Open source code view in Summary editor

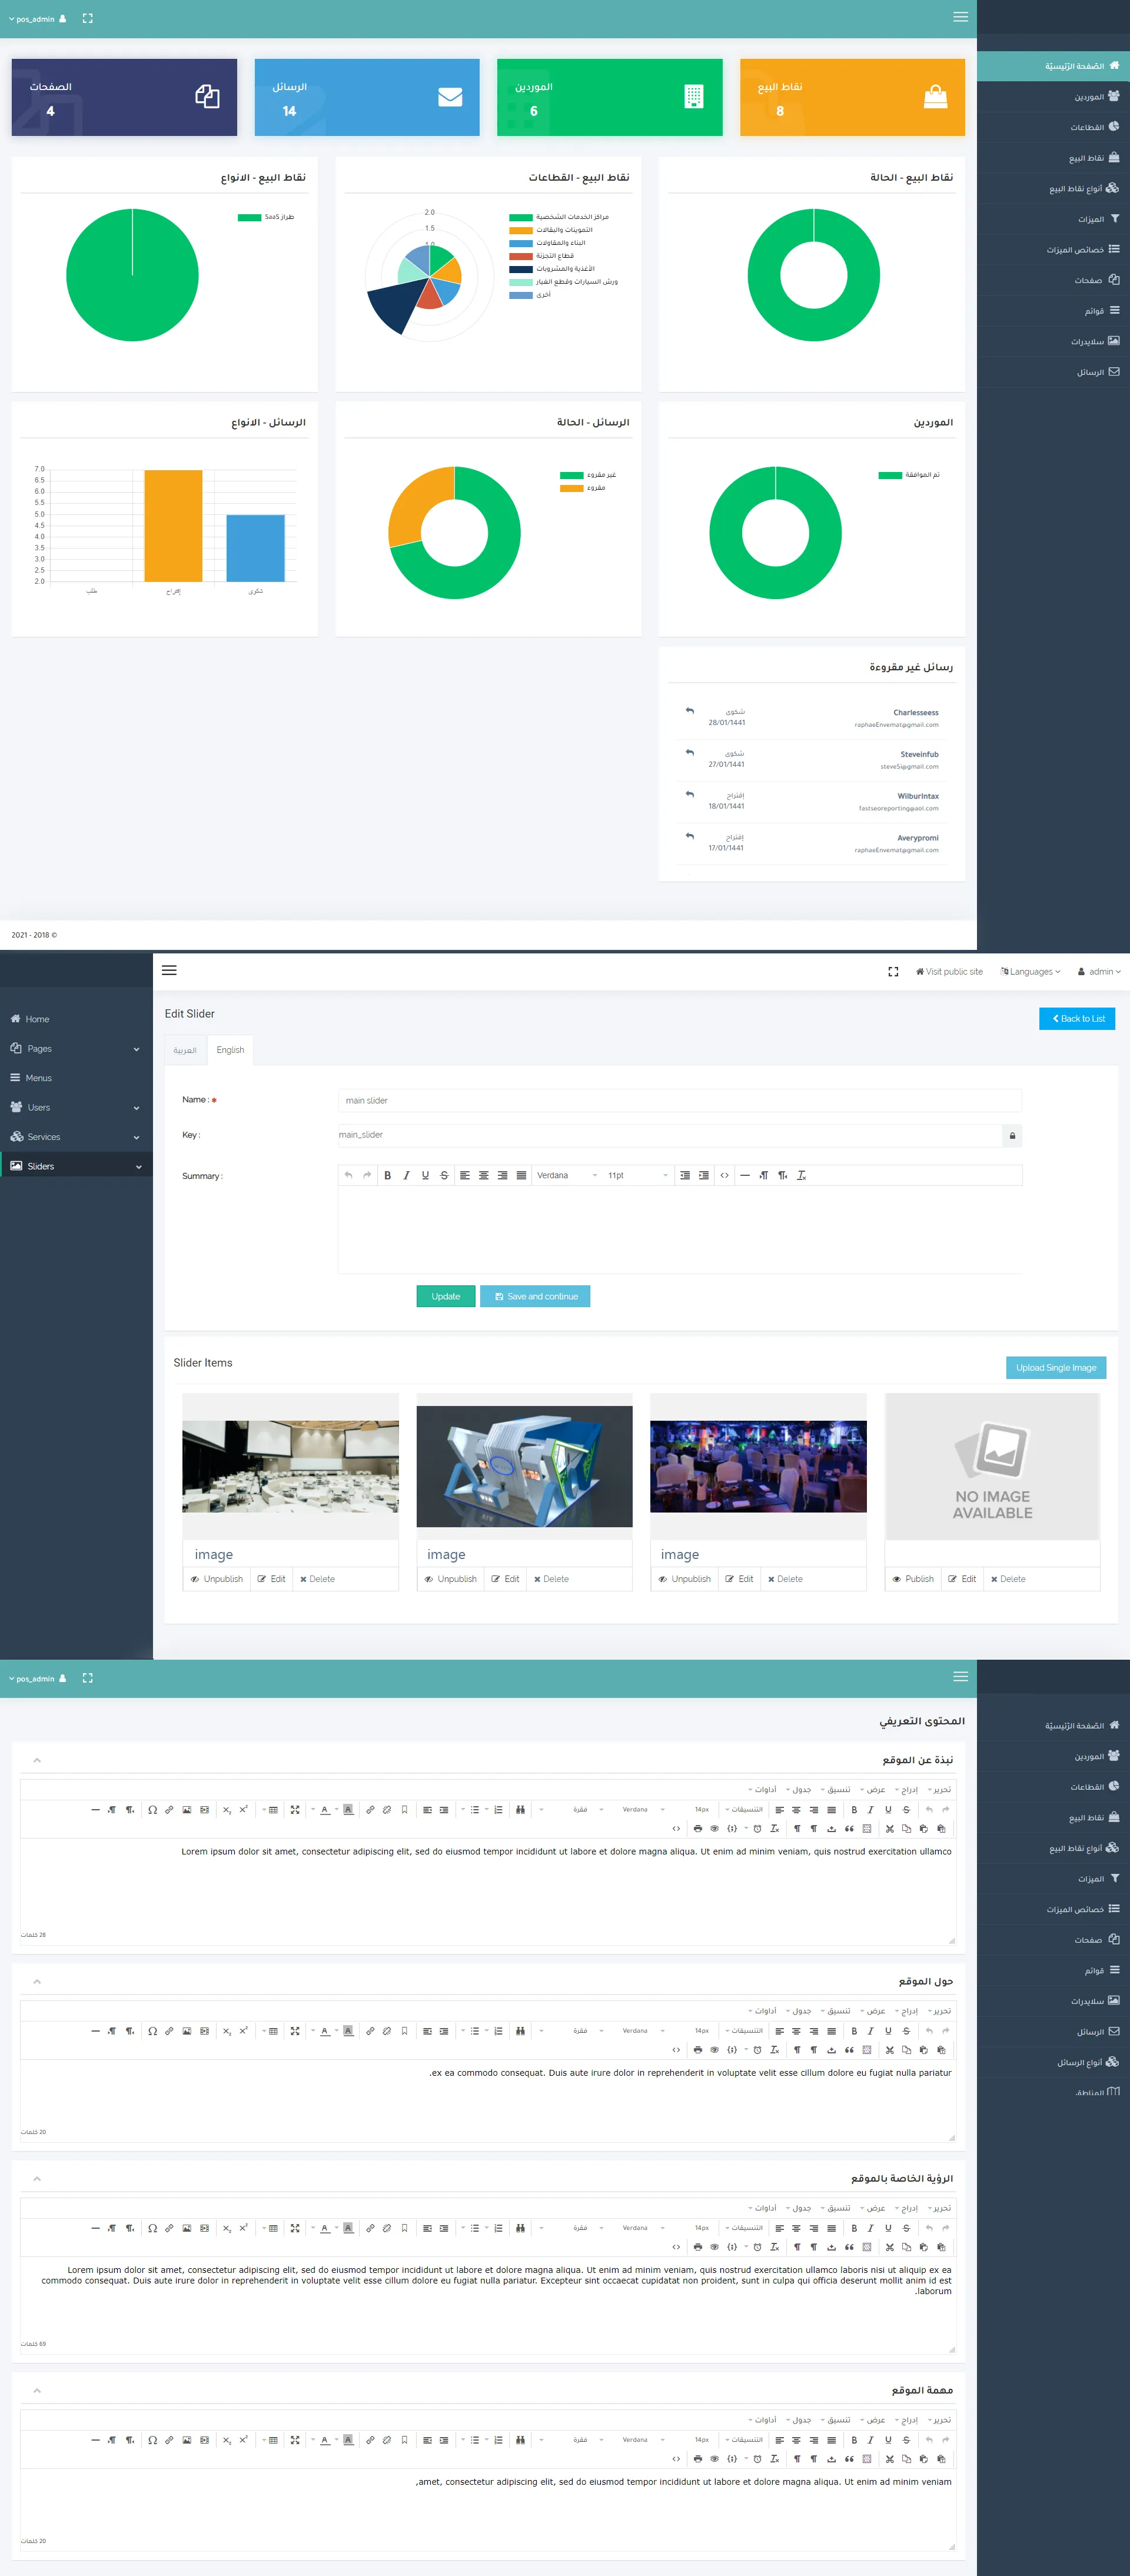[724, 1175]
